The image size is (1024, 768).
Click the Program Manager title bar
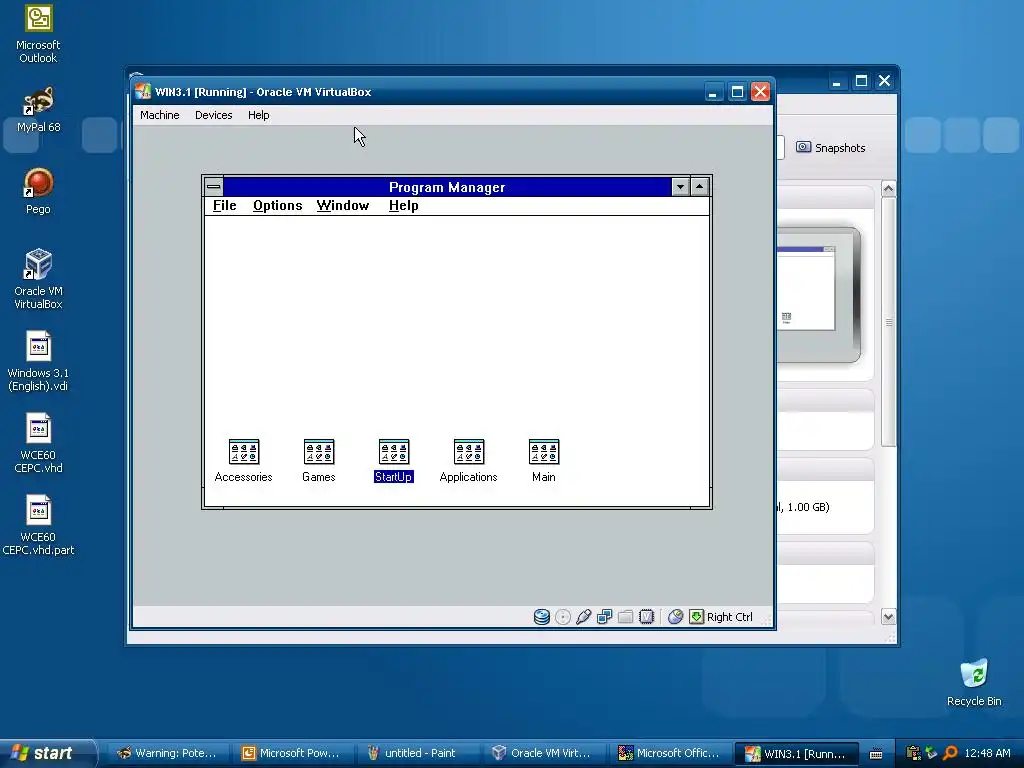coord(447,187)
